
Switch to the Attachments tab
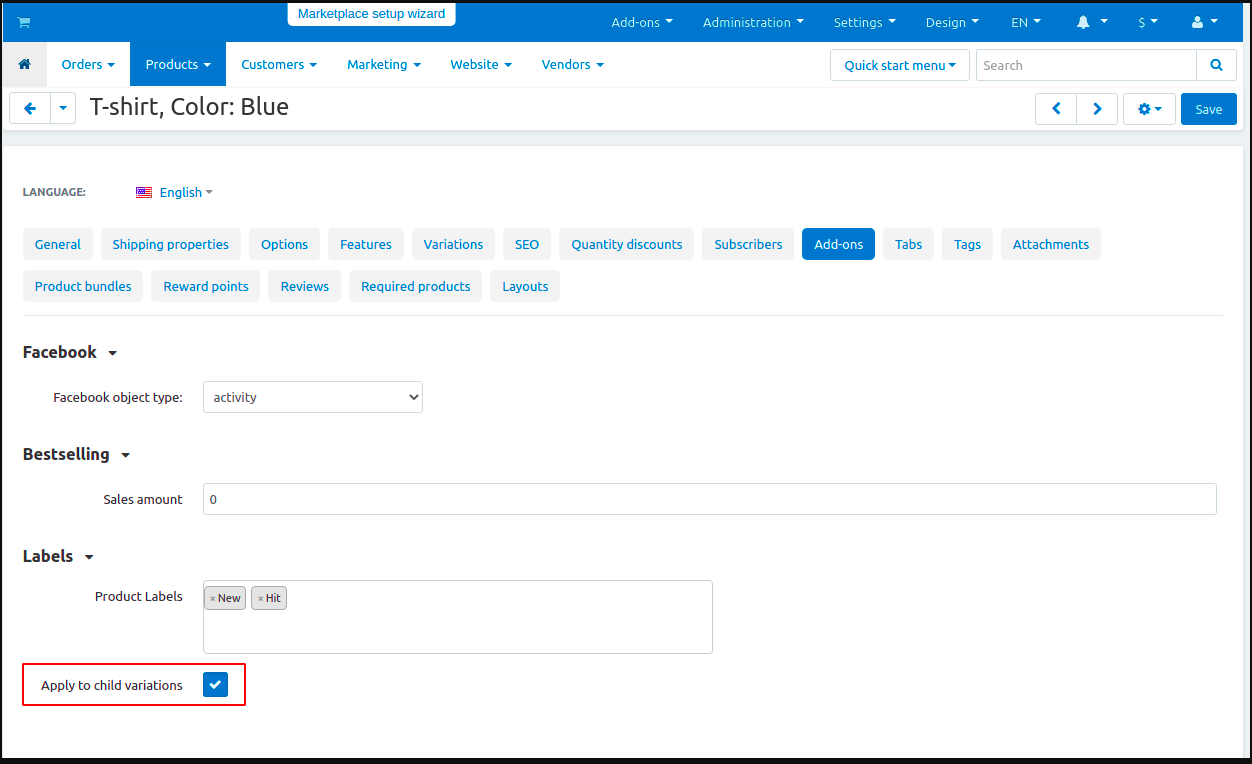1051,244
